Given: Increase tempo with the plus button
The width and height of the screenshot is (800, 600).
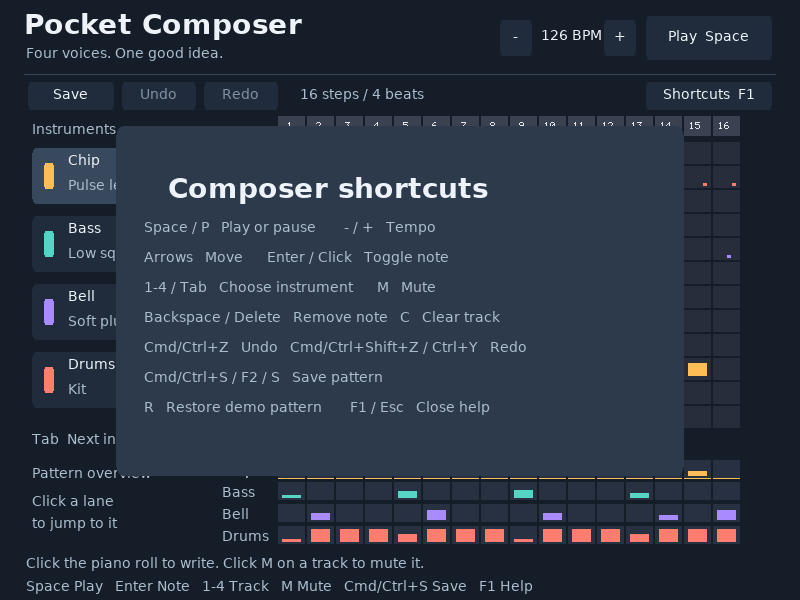Looking at the screenshot, I should click(620, 38).
